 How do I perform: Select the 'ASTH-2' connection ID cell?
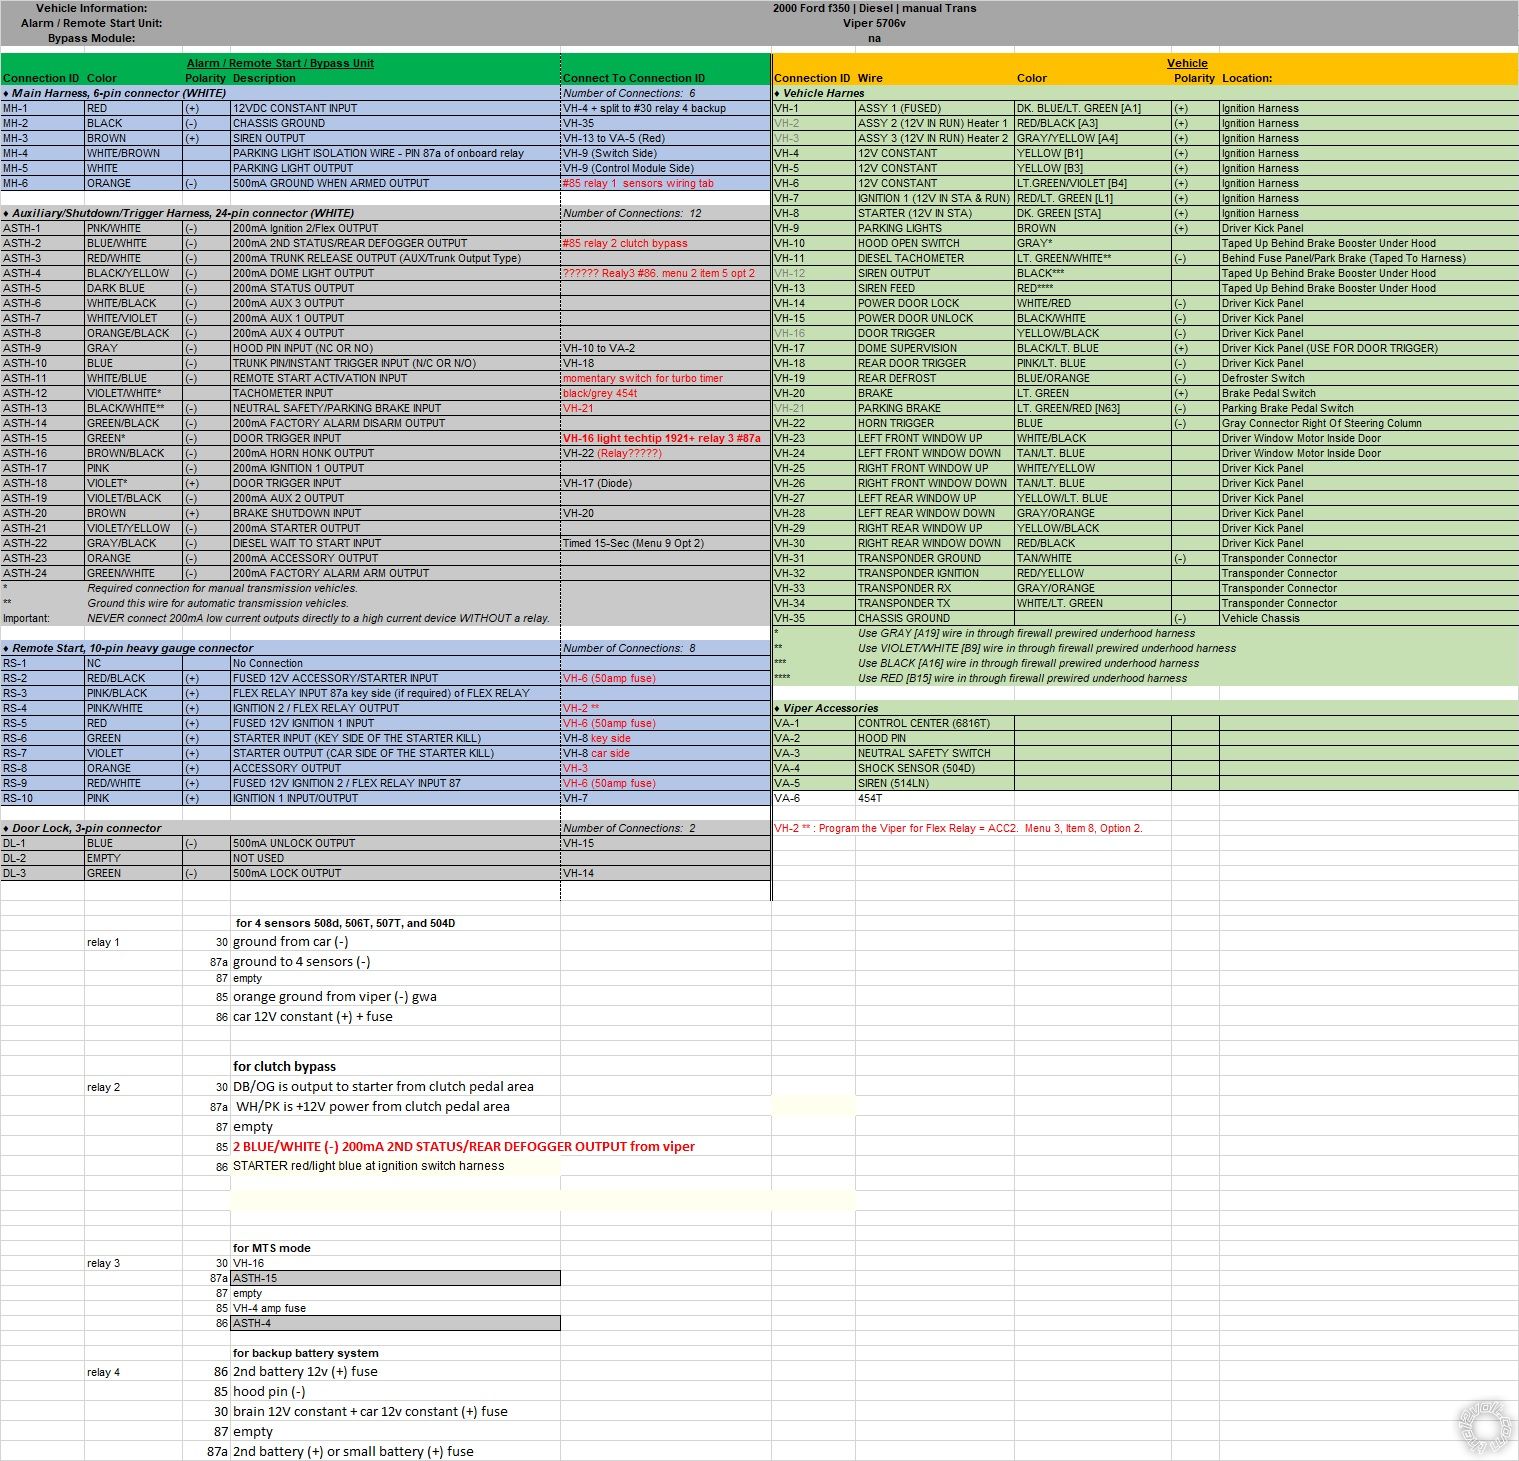click(x=42, y=243)
